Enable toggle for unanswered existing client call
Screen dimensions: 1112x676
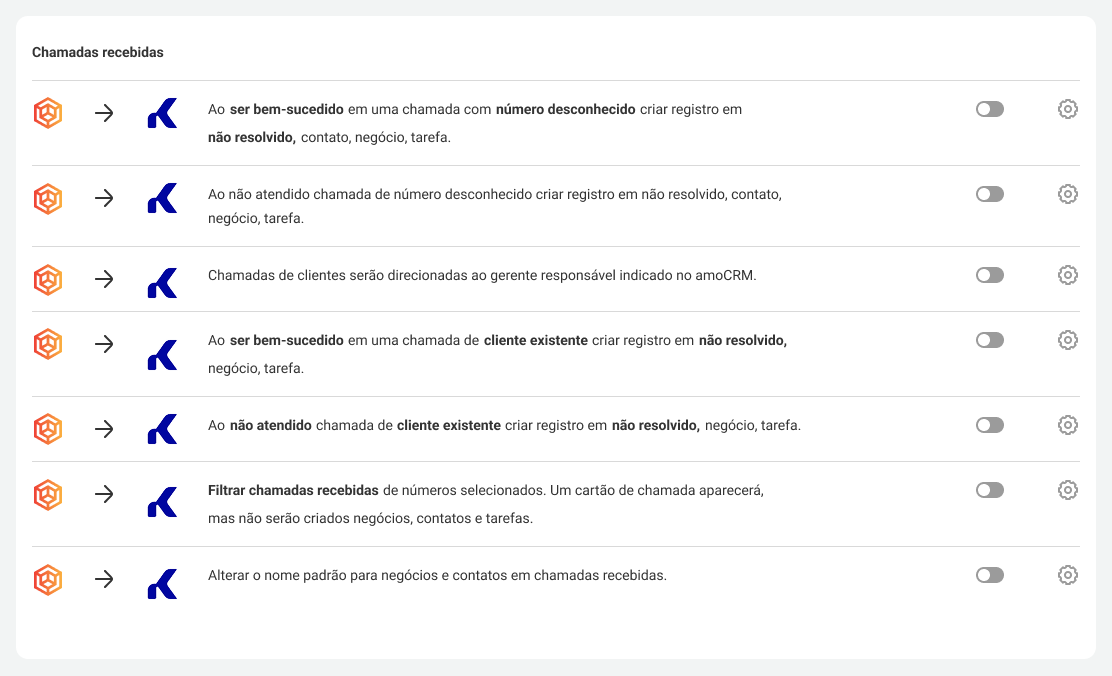pyautogui.click(x=989, y=425)
